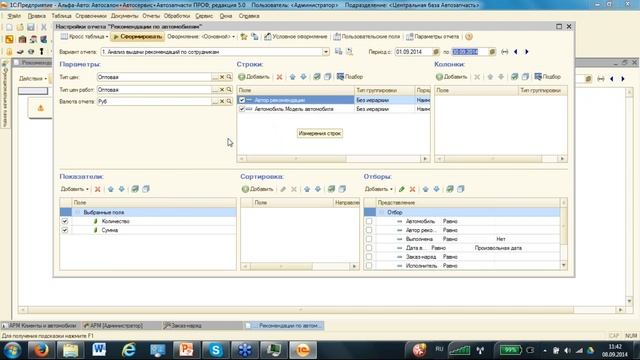Open the Отчеты menu
The image size is (640, 360).
tap(151, 16)
